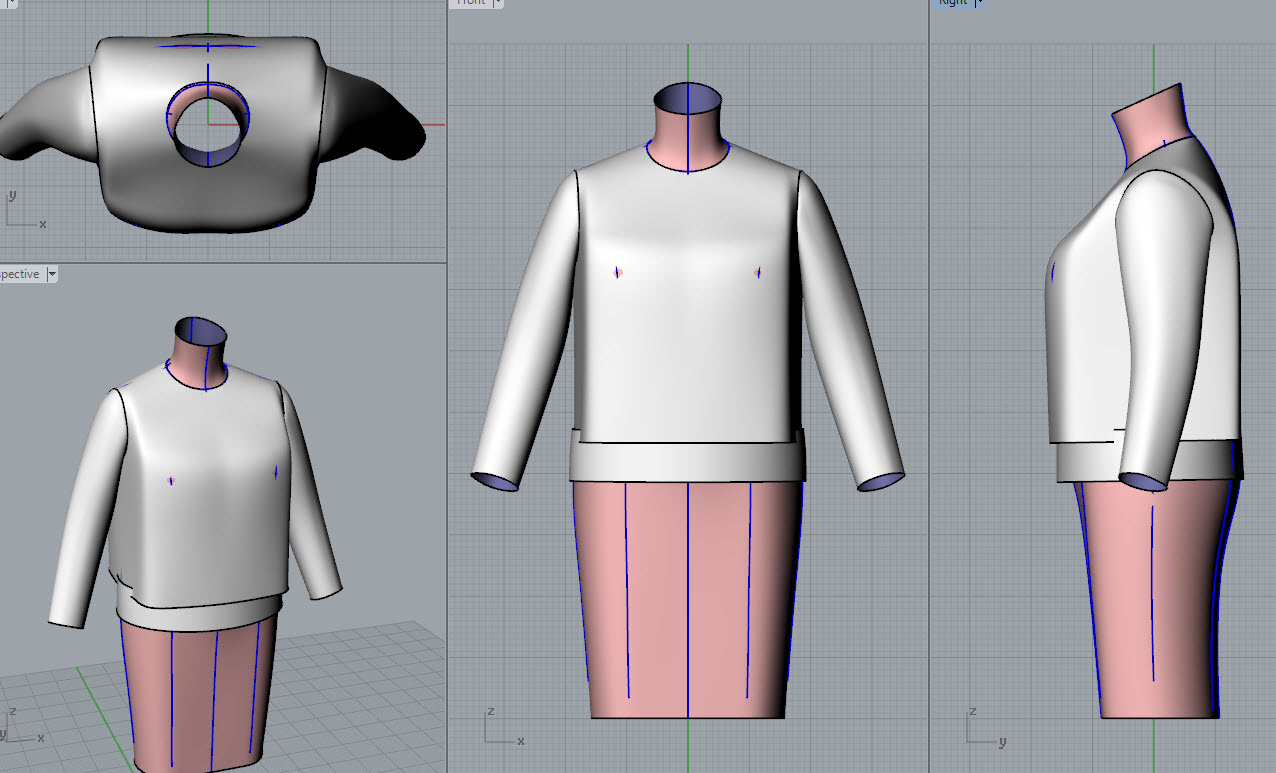Open the Perspective viewport menu arrow
Image resolution: width=1276 pixels, height=773 pixels.
52,274
